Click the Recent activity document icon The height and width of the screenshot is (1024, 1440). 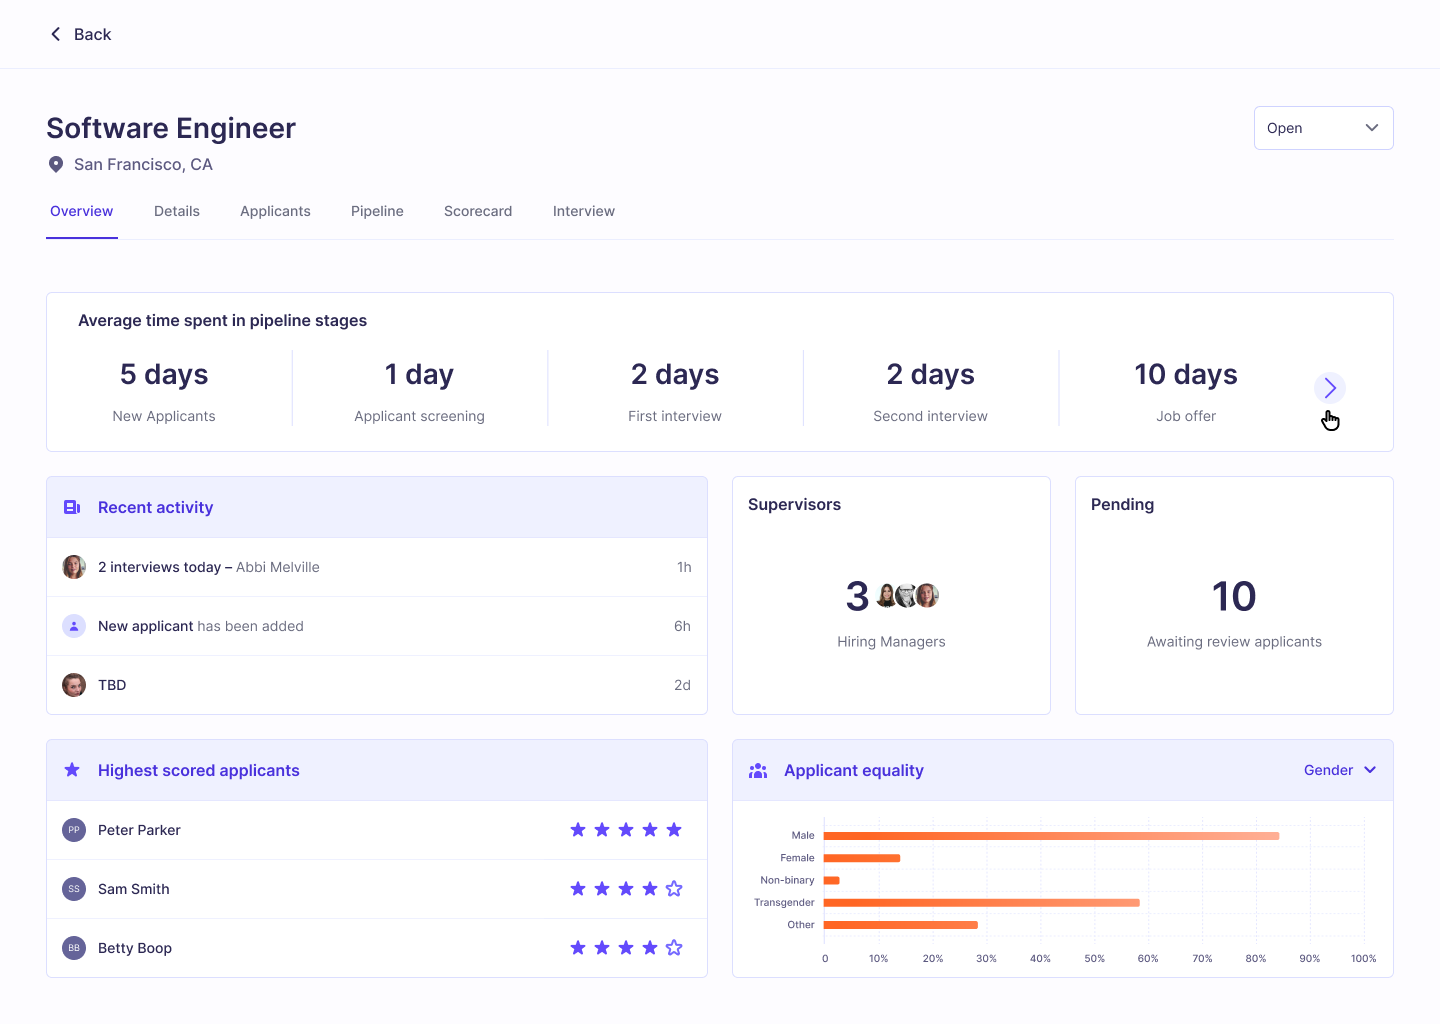pyautogui.click(x=71, y=507)
